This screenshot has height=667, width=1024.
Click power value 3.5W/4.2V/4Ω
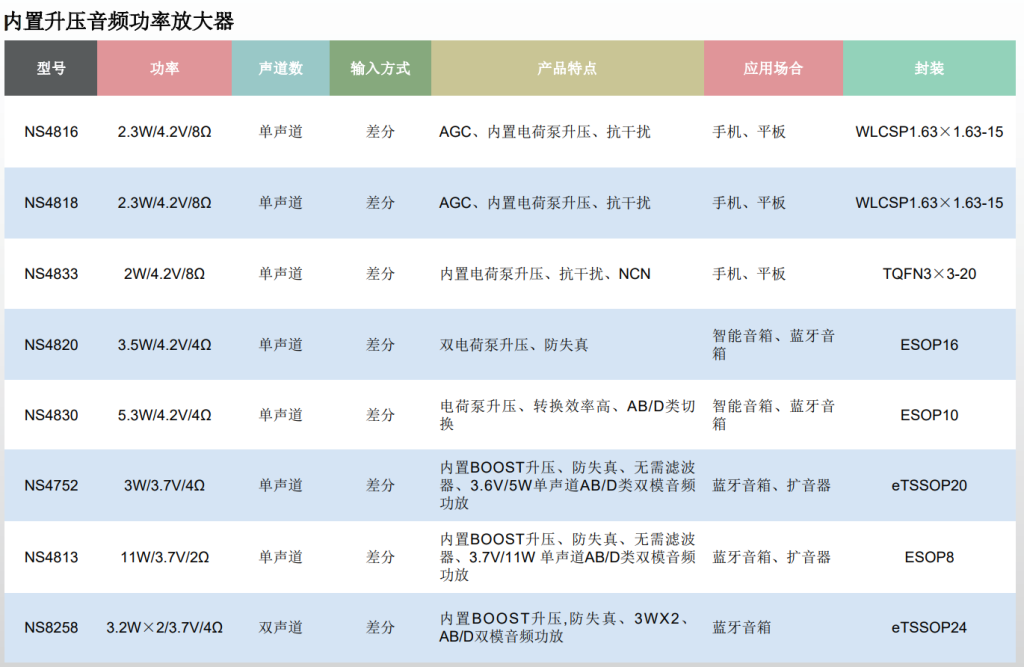coord(165,345)
